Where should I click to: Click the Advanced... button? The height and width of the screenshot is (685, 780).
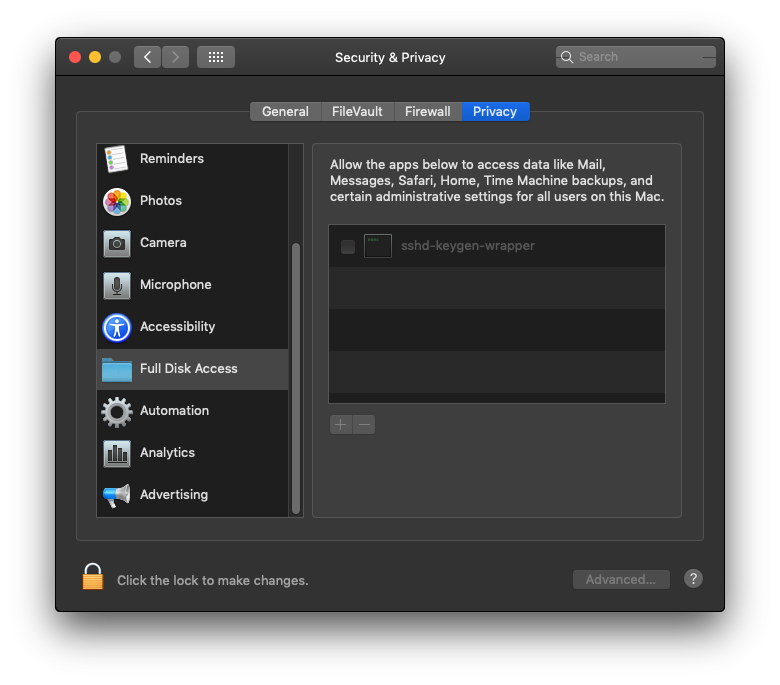pyautogui.click(x=621, y=579)
